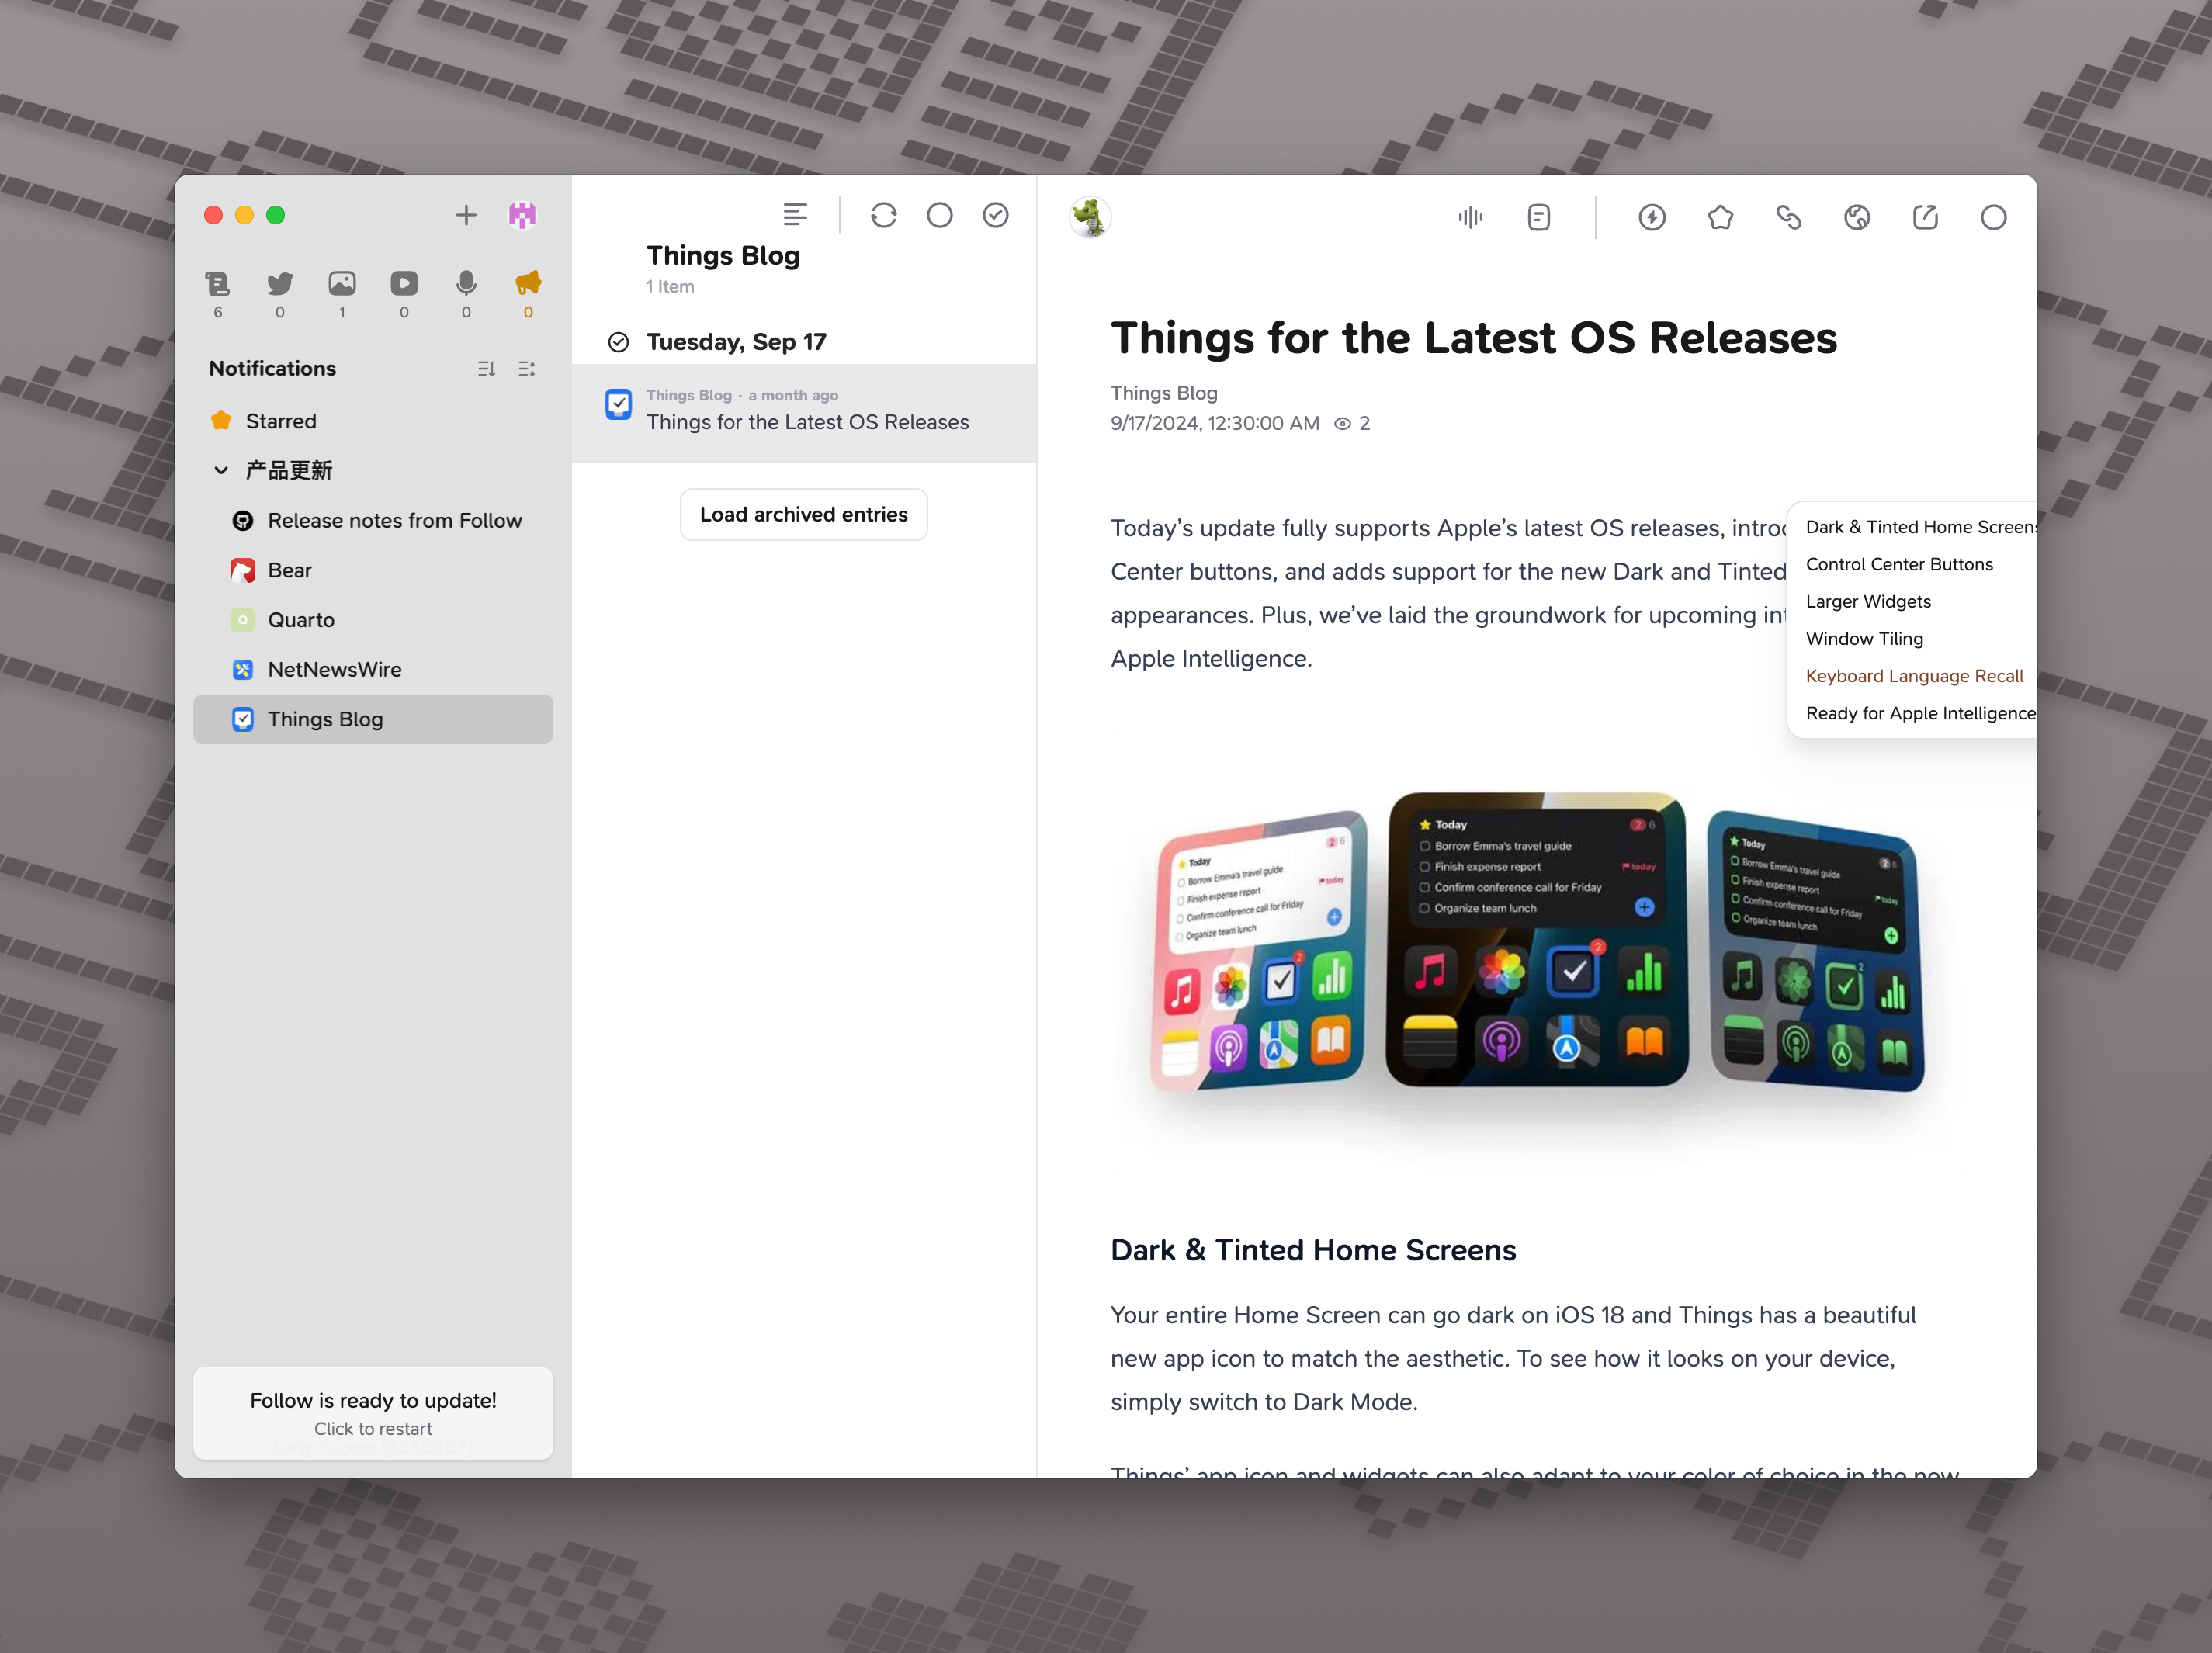Click the view count eye icon
Screen dimensions: 2212x1653
pos(1342,424)
